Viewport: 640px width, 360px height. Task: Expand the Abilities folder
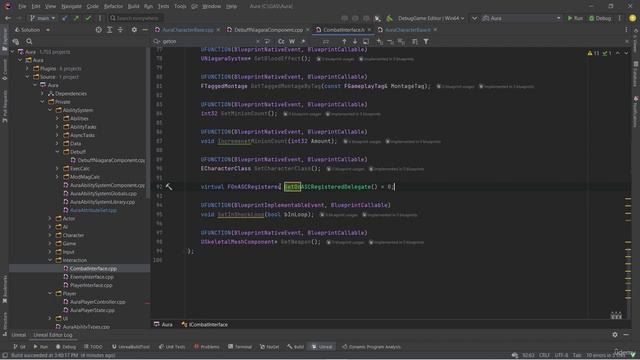point(58,118)
